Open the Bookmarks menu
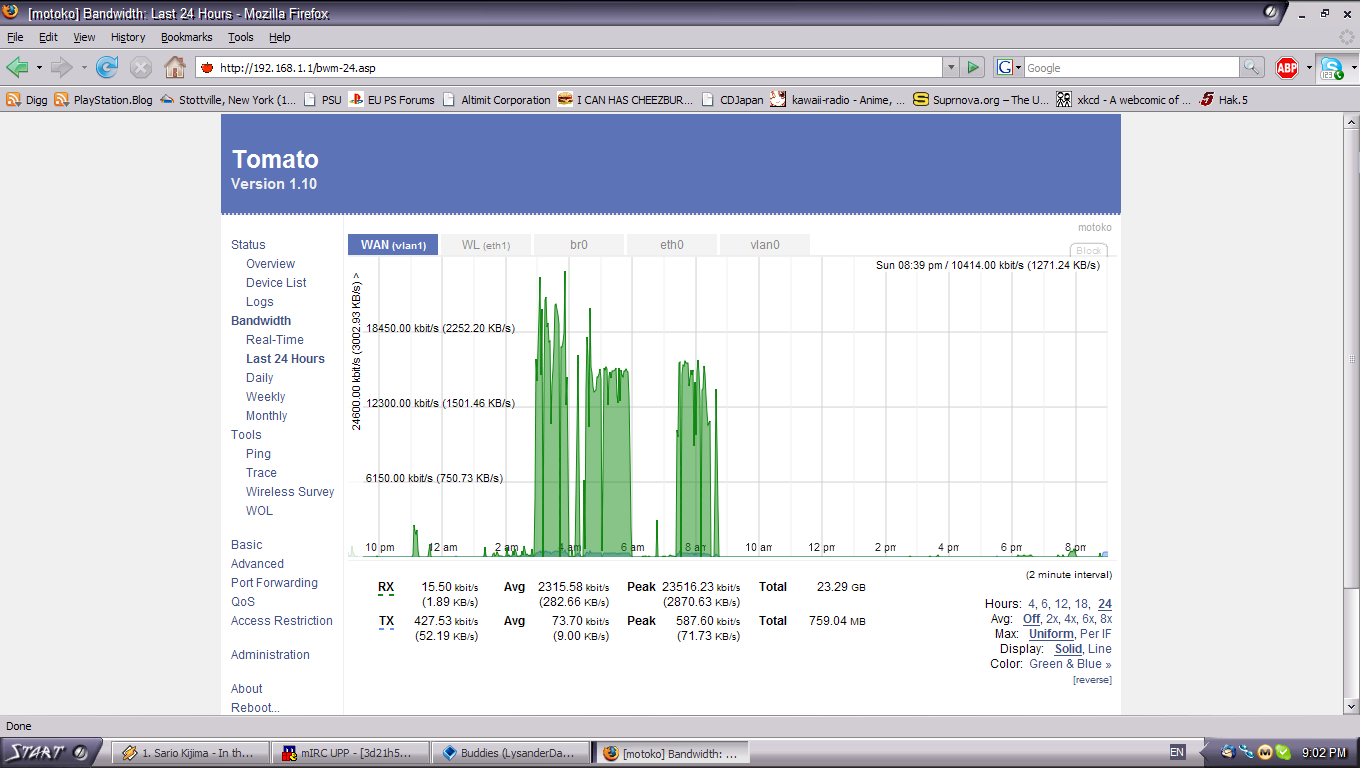 click(186, 37)
